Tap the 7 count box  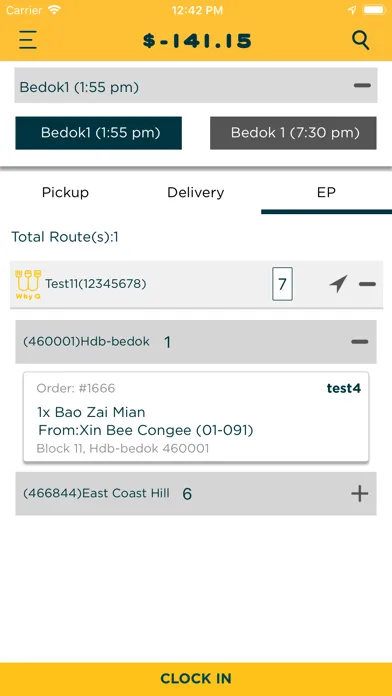point(282,284)
